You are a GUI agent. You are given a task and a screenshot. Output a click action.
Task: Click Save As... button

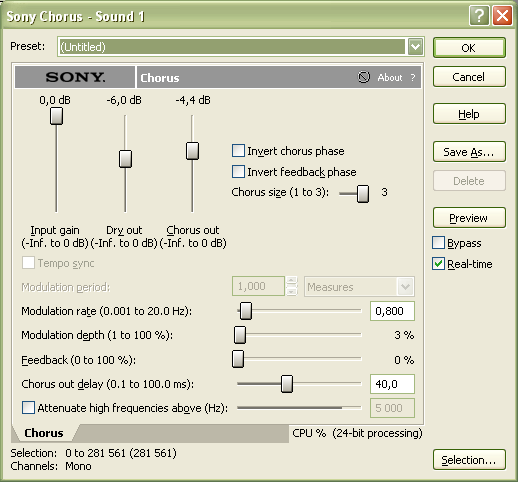469,152
